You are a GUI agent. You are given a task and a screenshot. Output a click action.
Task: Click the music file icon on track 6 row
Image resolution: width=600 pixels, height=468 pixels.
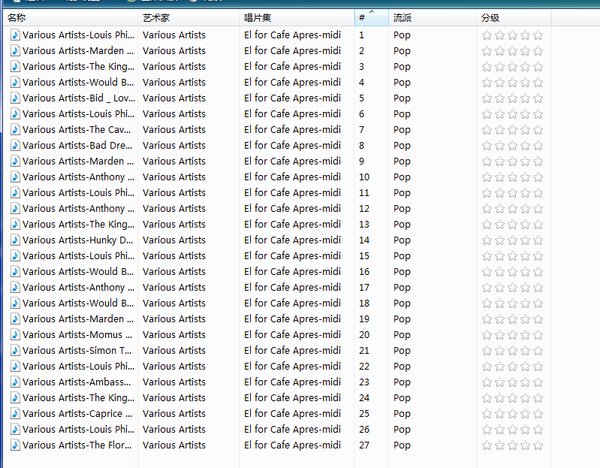[15, 114]
